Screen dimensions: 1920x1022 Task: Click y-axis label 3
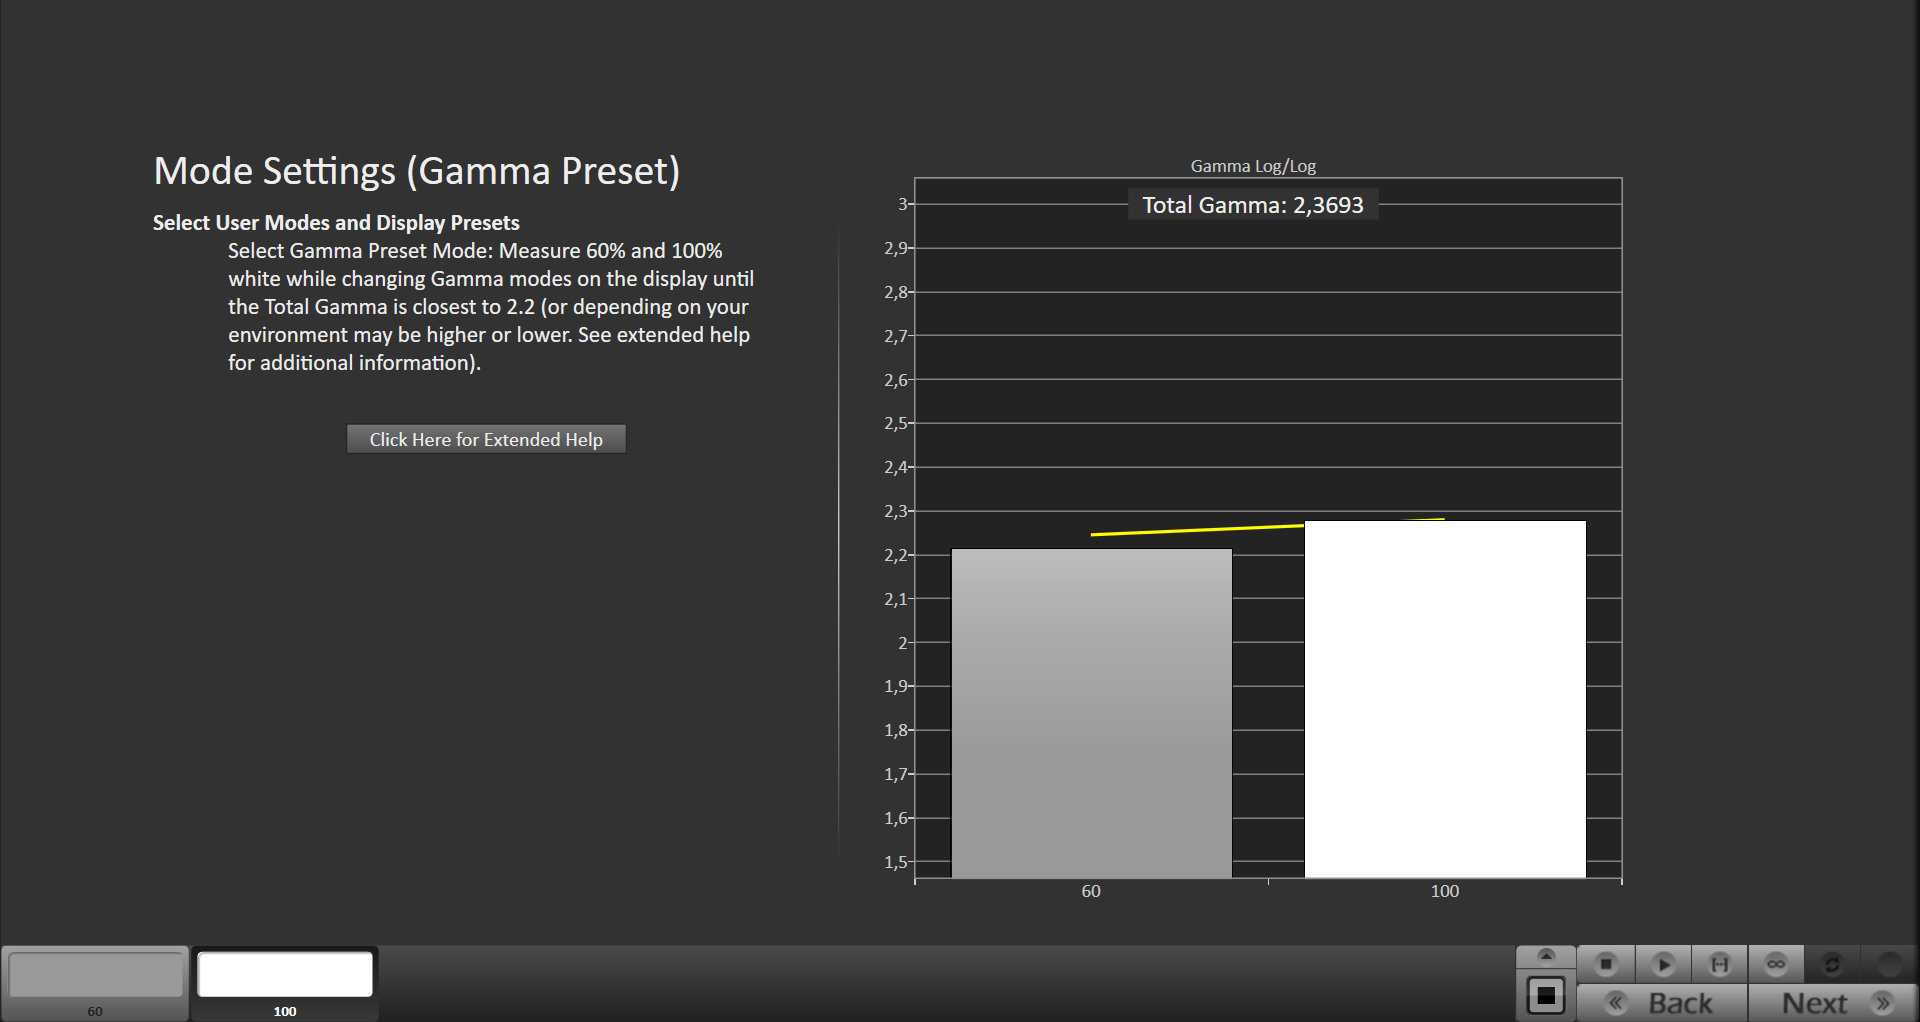pos(902,204)
